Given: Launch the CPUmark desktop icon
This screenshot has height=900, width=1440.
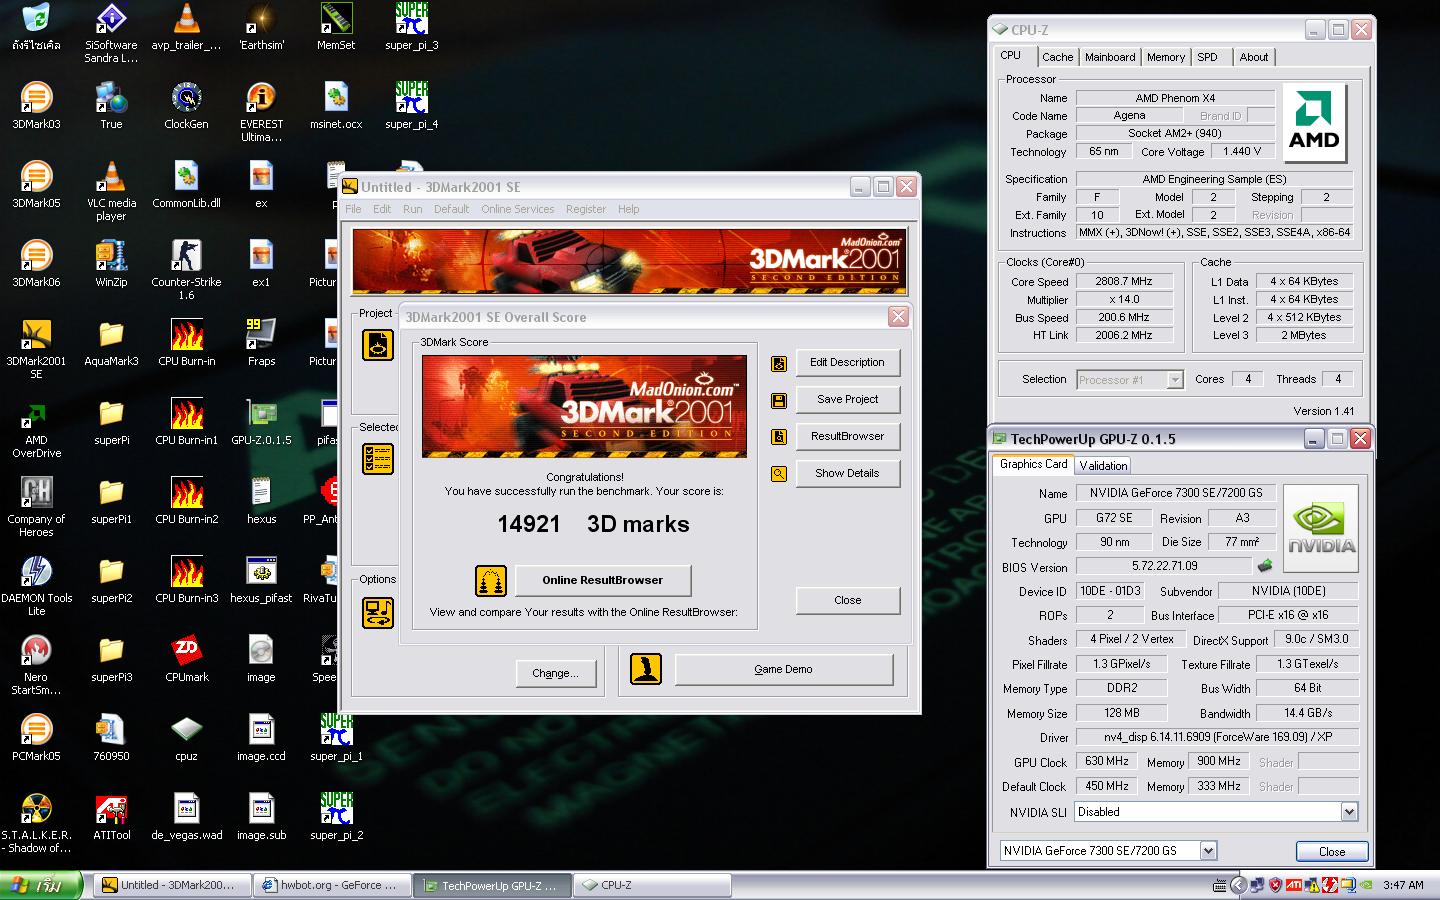Looking at the screenshot, I should 186,658.
